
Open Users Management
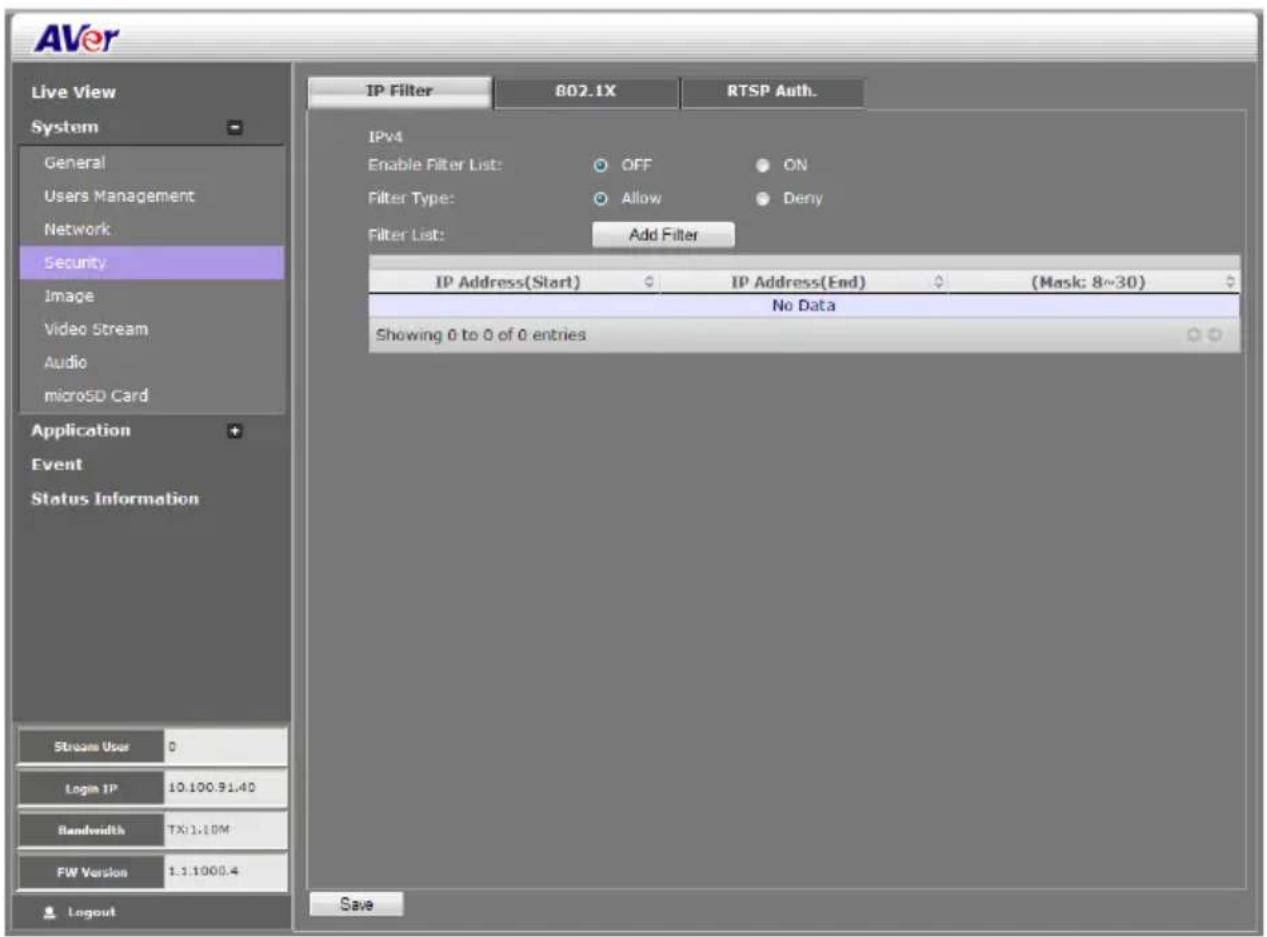[118, 195]
